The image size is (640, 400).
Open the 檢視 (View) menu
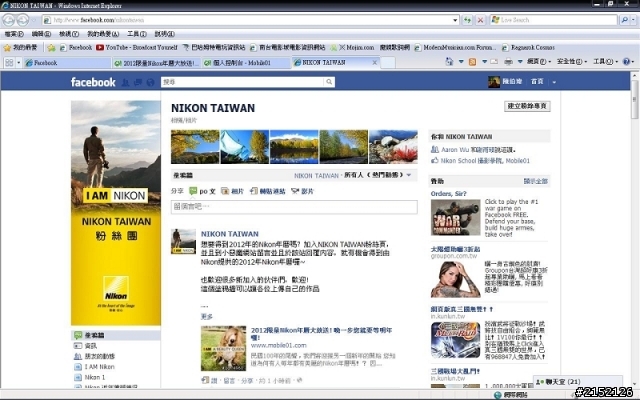[x=69, y=34]
